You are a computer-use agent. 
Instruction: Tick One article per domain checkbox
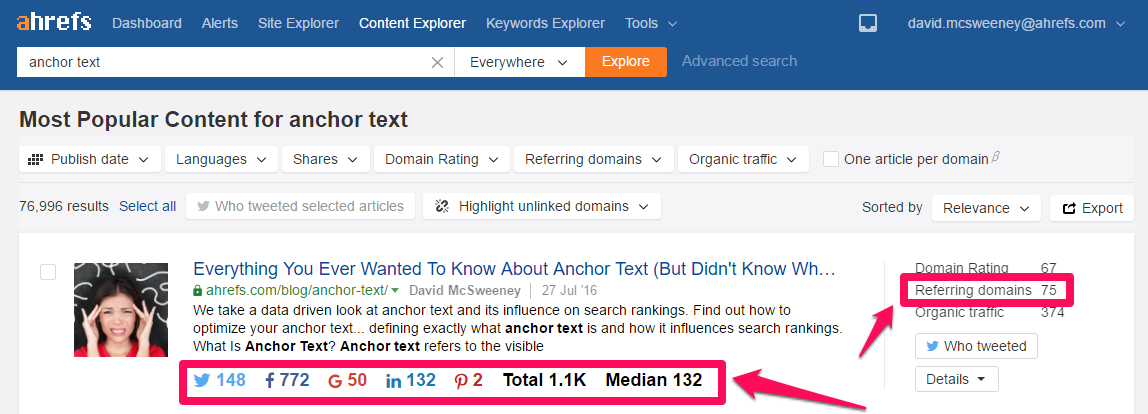click(831, 159)
